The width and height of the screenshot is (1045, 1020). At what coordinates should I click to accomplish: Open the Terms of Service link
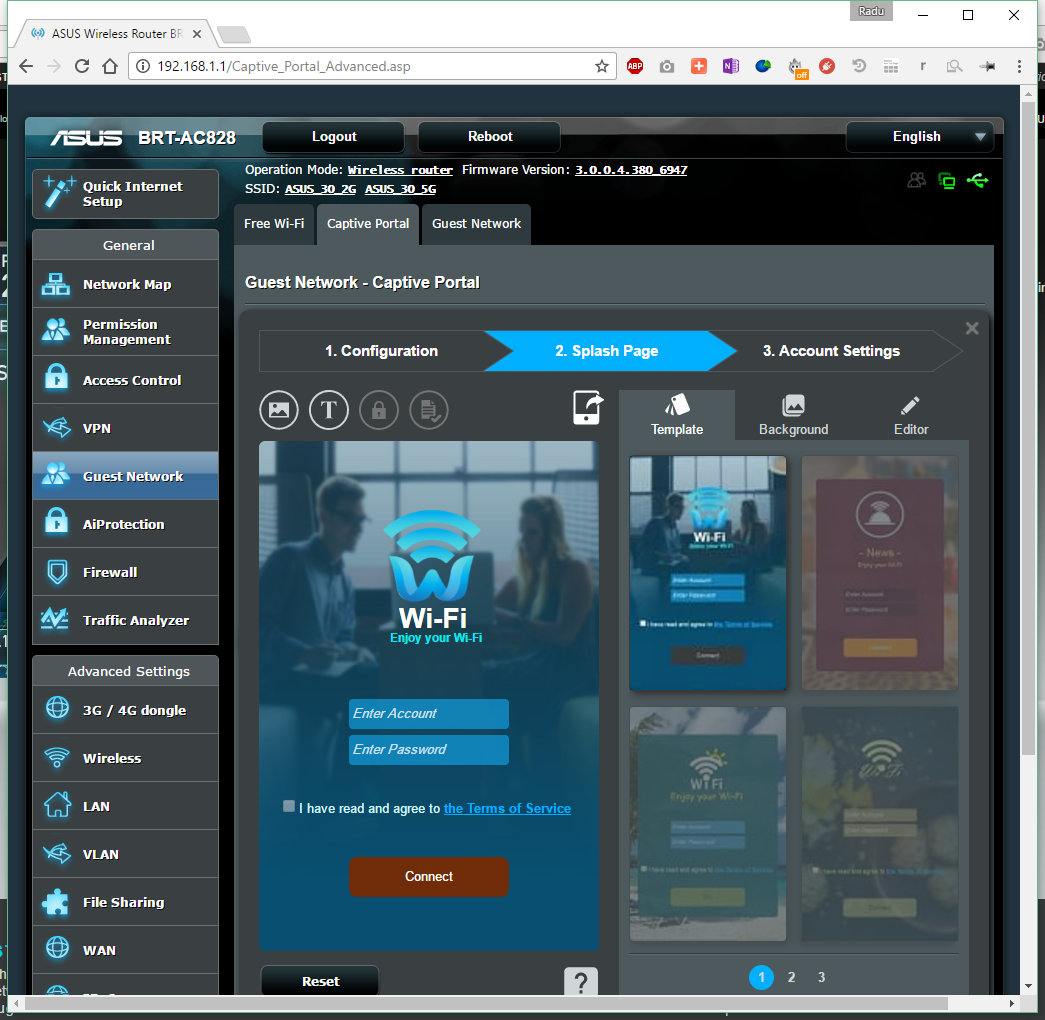(507, 808)
